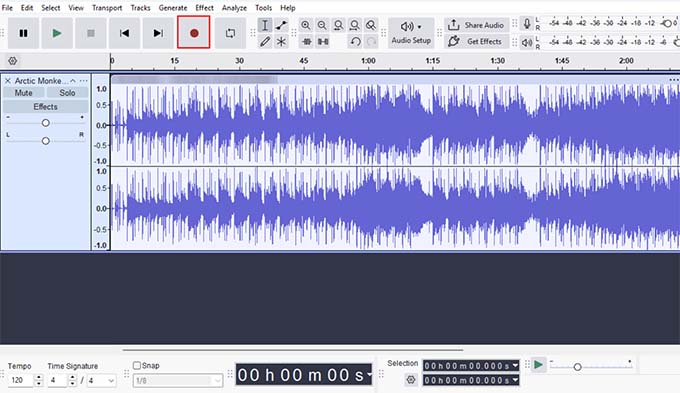Adjust the track pan slider
Viewport: 680px width, 393px height.
tap(46, 141)
